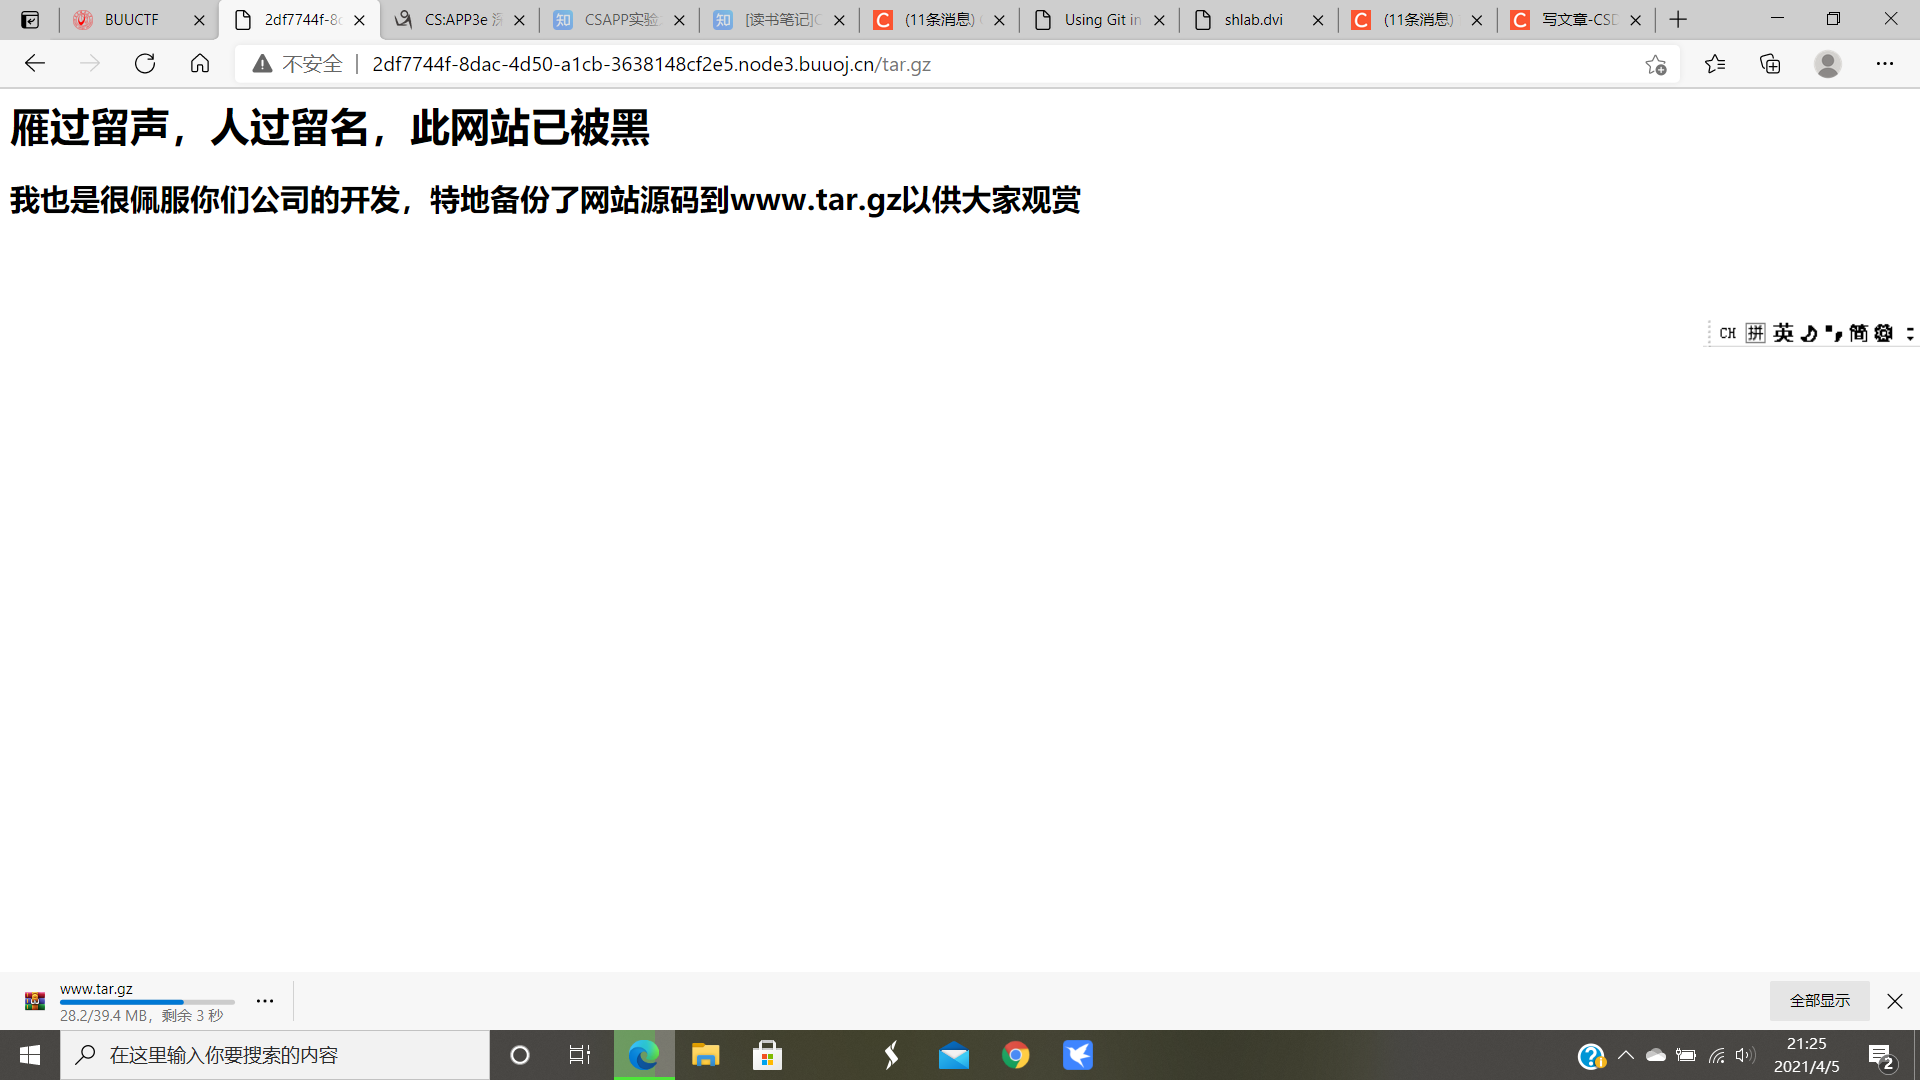Image resolution: width=1920 pixels, height=1080 pixels.
Task: Click the browser home button
Action: tap(200, 64)
